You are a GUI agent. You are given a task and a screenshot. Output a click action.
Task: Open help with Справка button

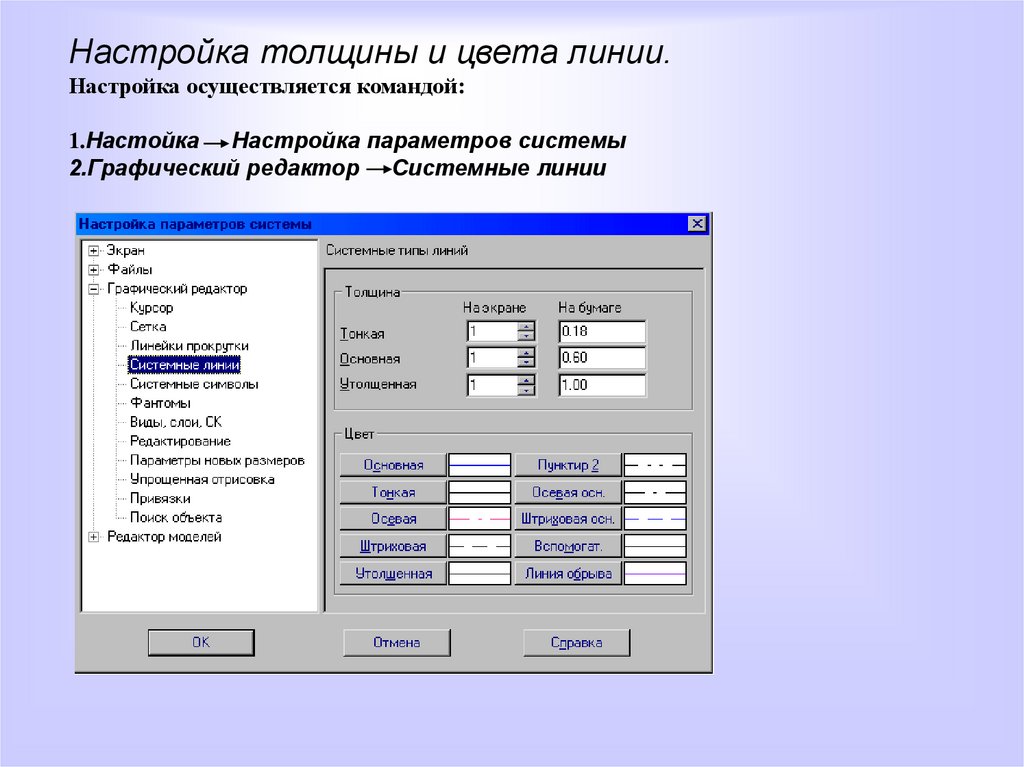(577, 643)
